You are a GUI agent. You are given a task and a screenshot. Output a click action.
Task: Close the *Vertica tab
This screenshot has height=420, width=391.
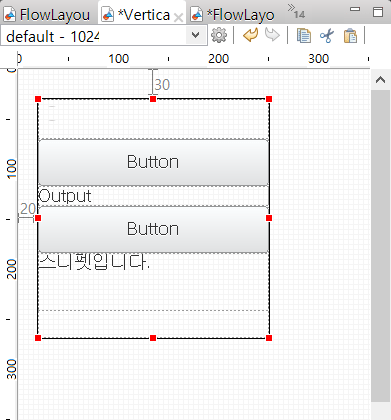[179, 17]
